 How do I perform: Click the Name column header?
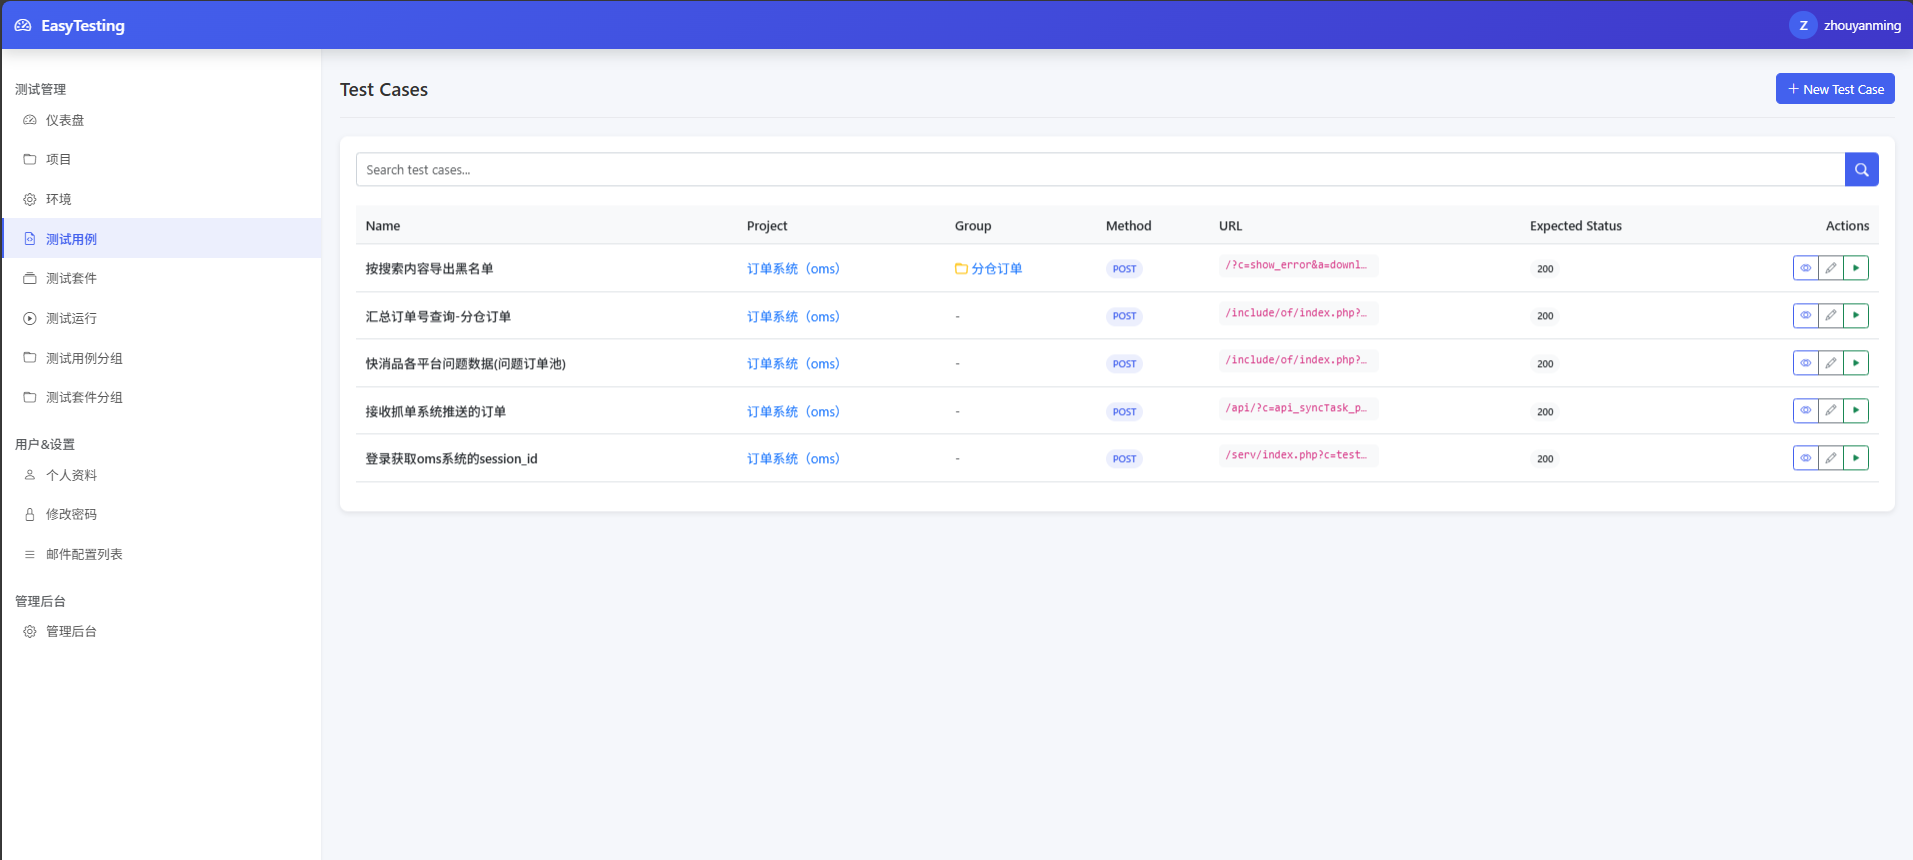383,226
